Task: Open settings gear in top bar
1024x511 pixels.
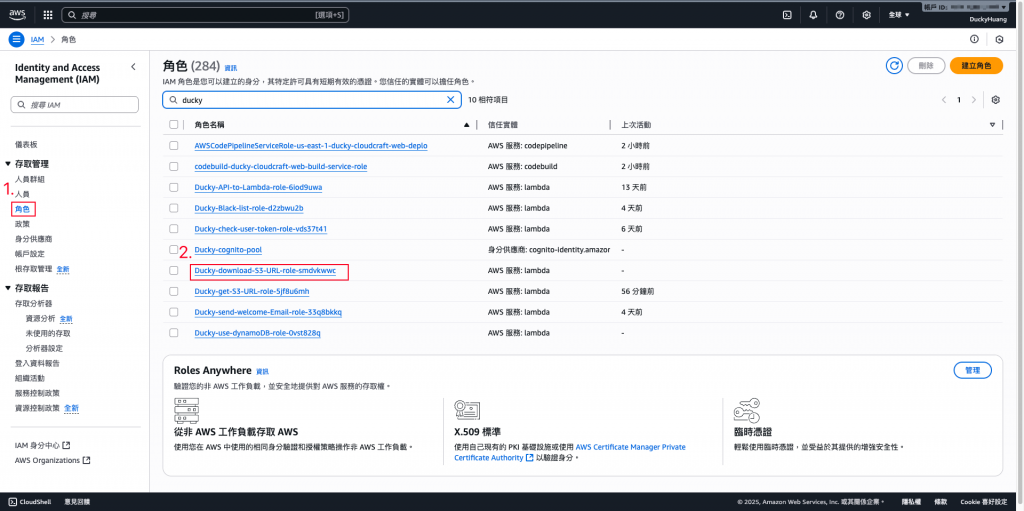Action: [867, 15]
